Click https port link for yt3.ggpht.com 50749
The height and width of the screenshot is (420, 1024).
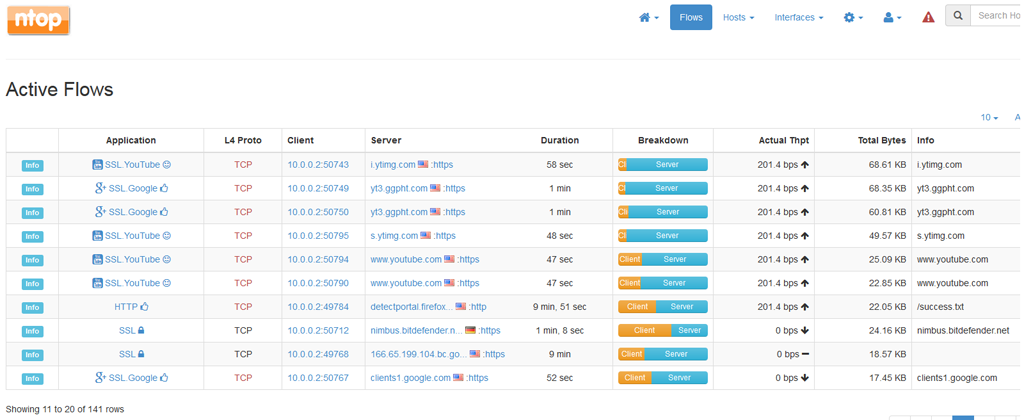(455, 188)
